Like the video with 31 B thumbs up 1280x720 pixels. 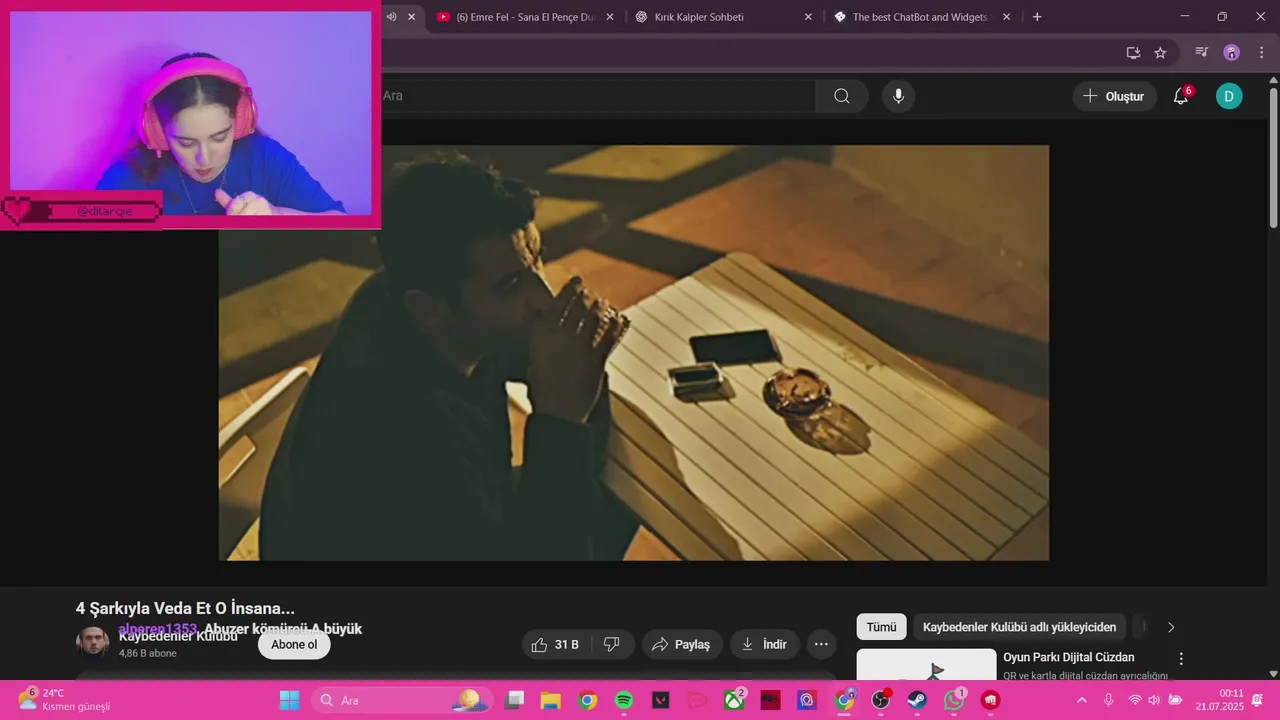coord(556,645)
